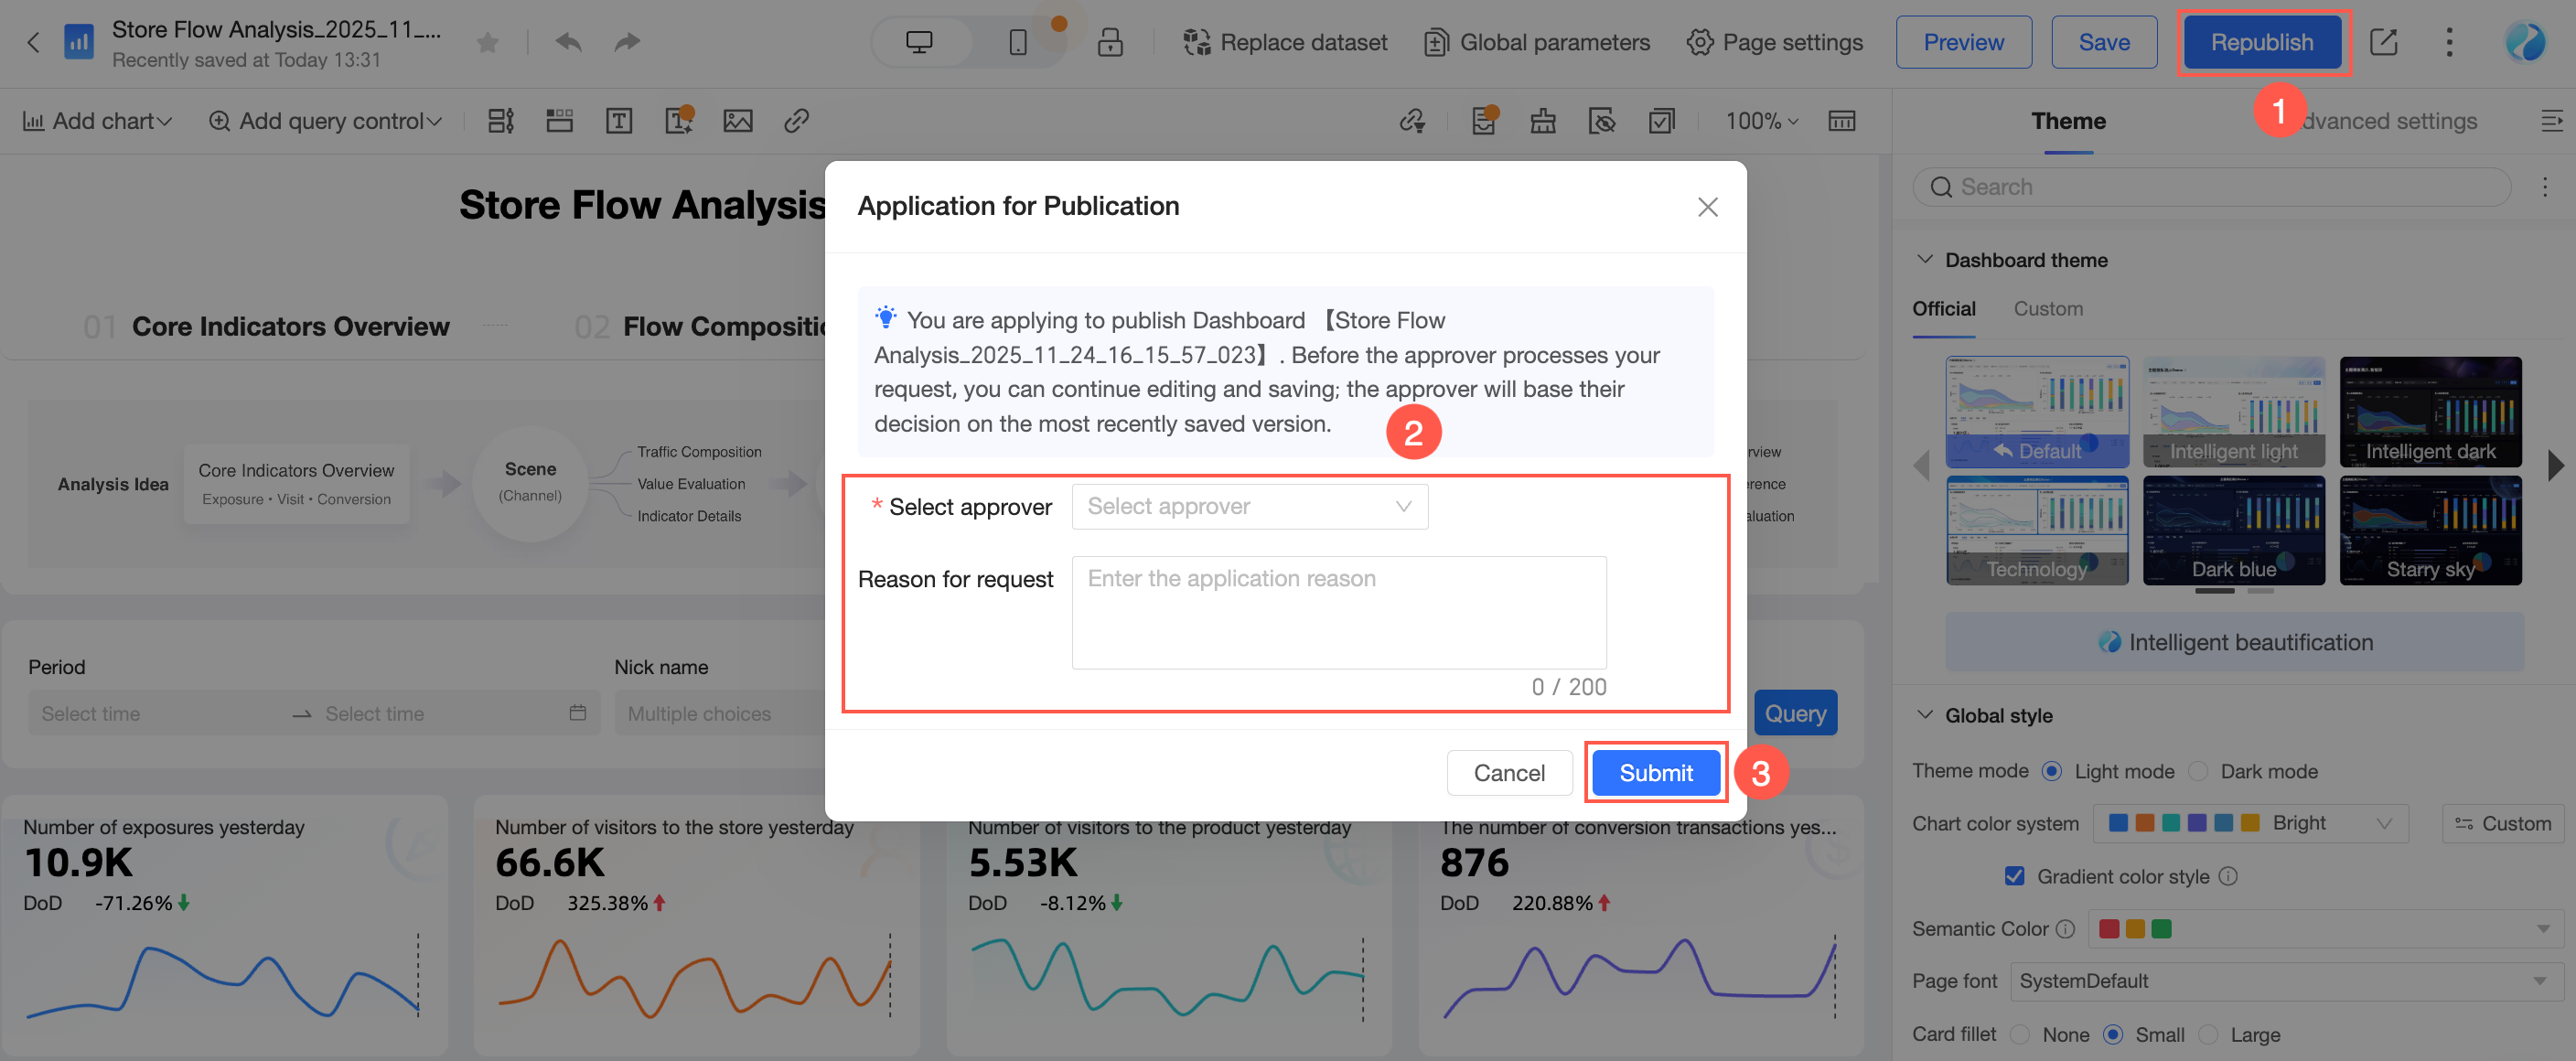Click the hyperlink insert icon
The width and height of the screenshot is (2576, 1061).
(x=796, y=121)
